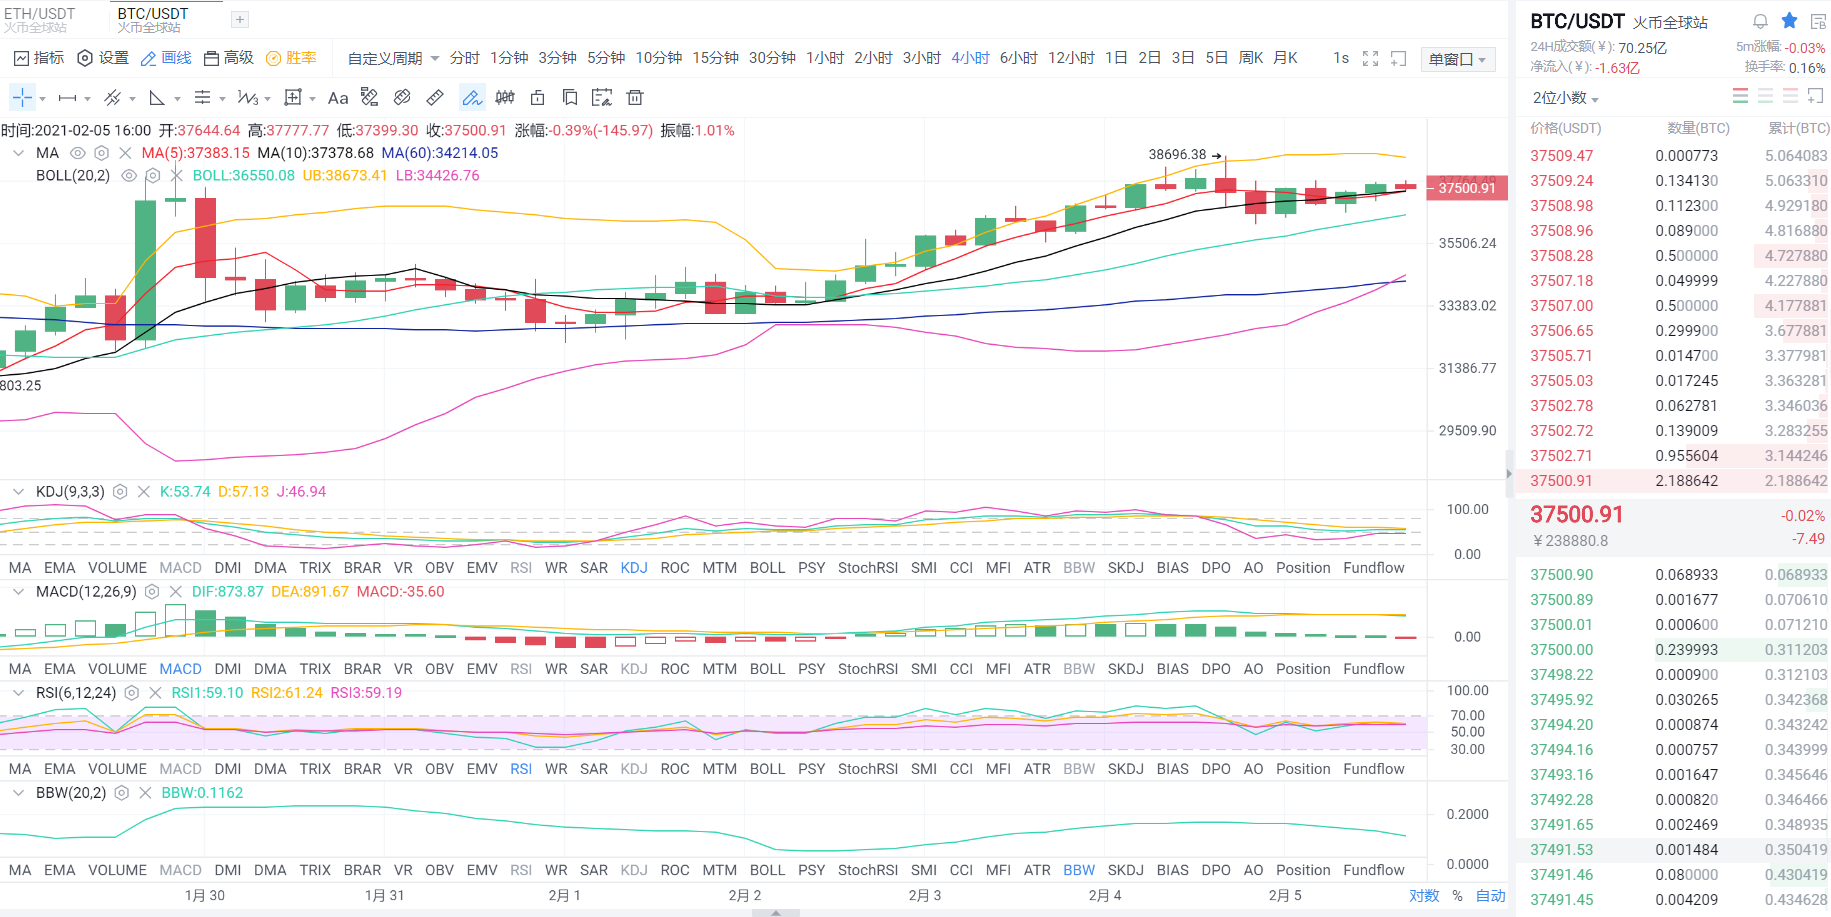Open the Aa text annotation tool
This screenshot has width=1831, height=917.
tap(337, 97)
